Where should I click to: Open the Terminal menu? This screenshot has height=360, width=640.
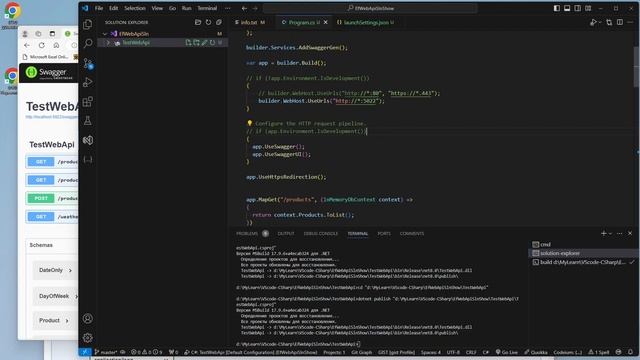click(207, 8)
